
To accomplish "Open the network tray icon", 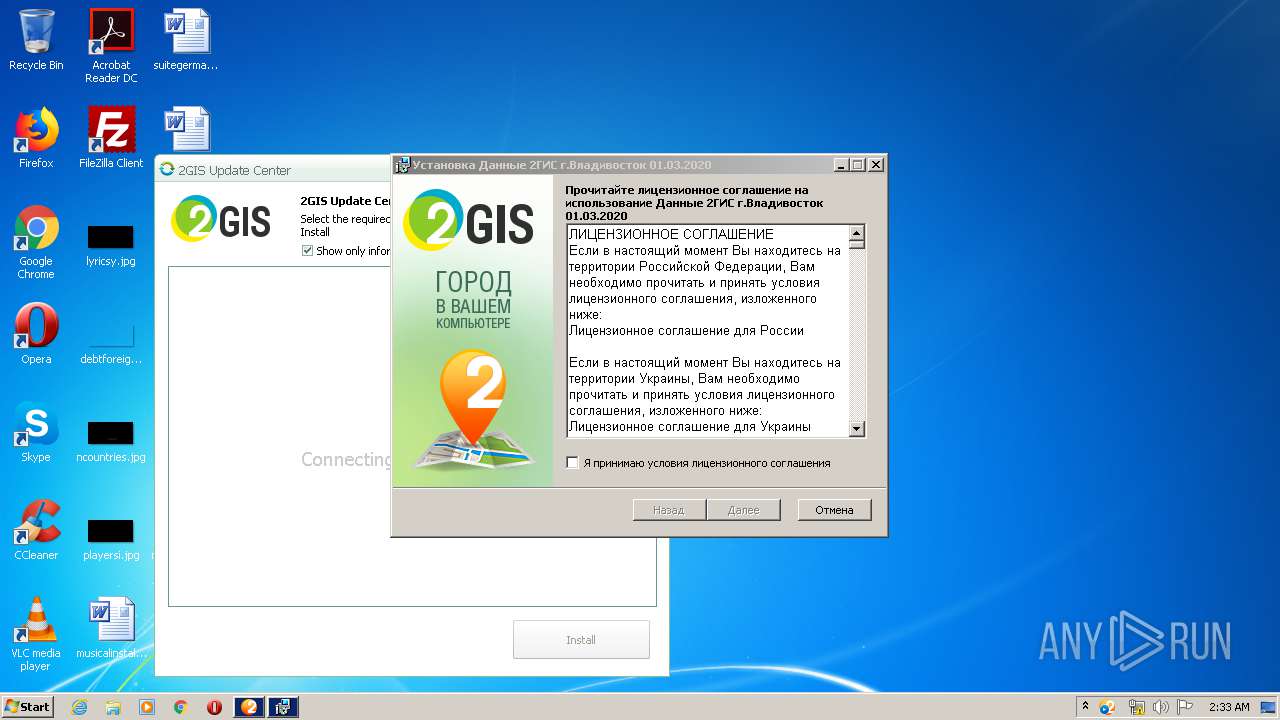I will (x=1136, y=707).
